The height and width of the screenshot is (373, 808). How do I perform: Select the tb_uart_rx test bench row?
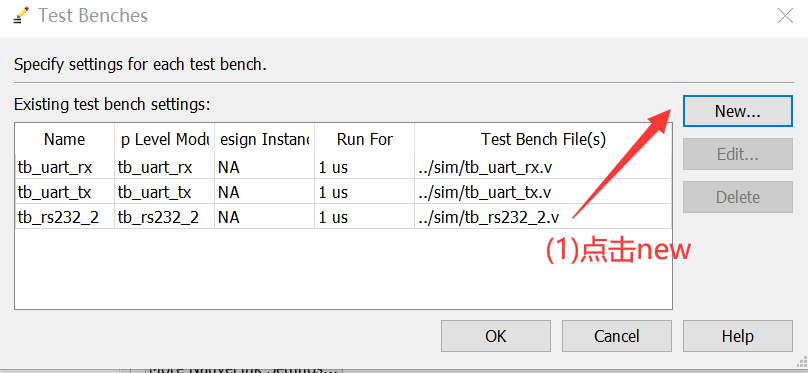343,166
